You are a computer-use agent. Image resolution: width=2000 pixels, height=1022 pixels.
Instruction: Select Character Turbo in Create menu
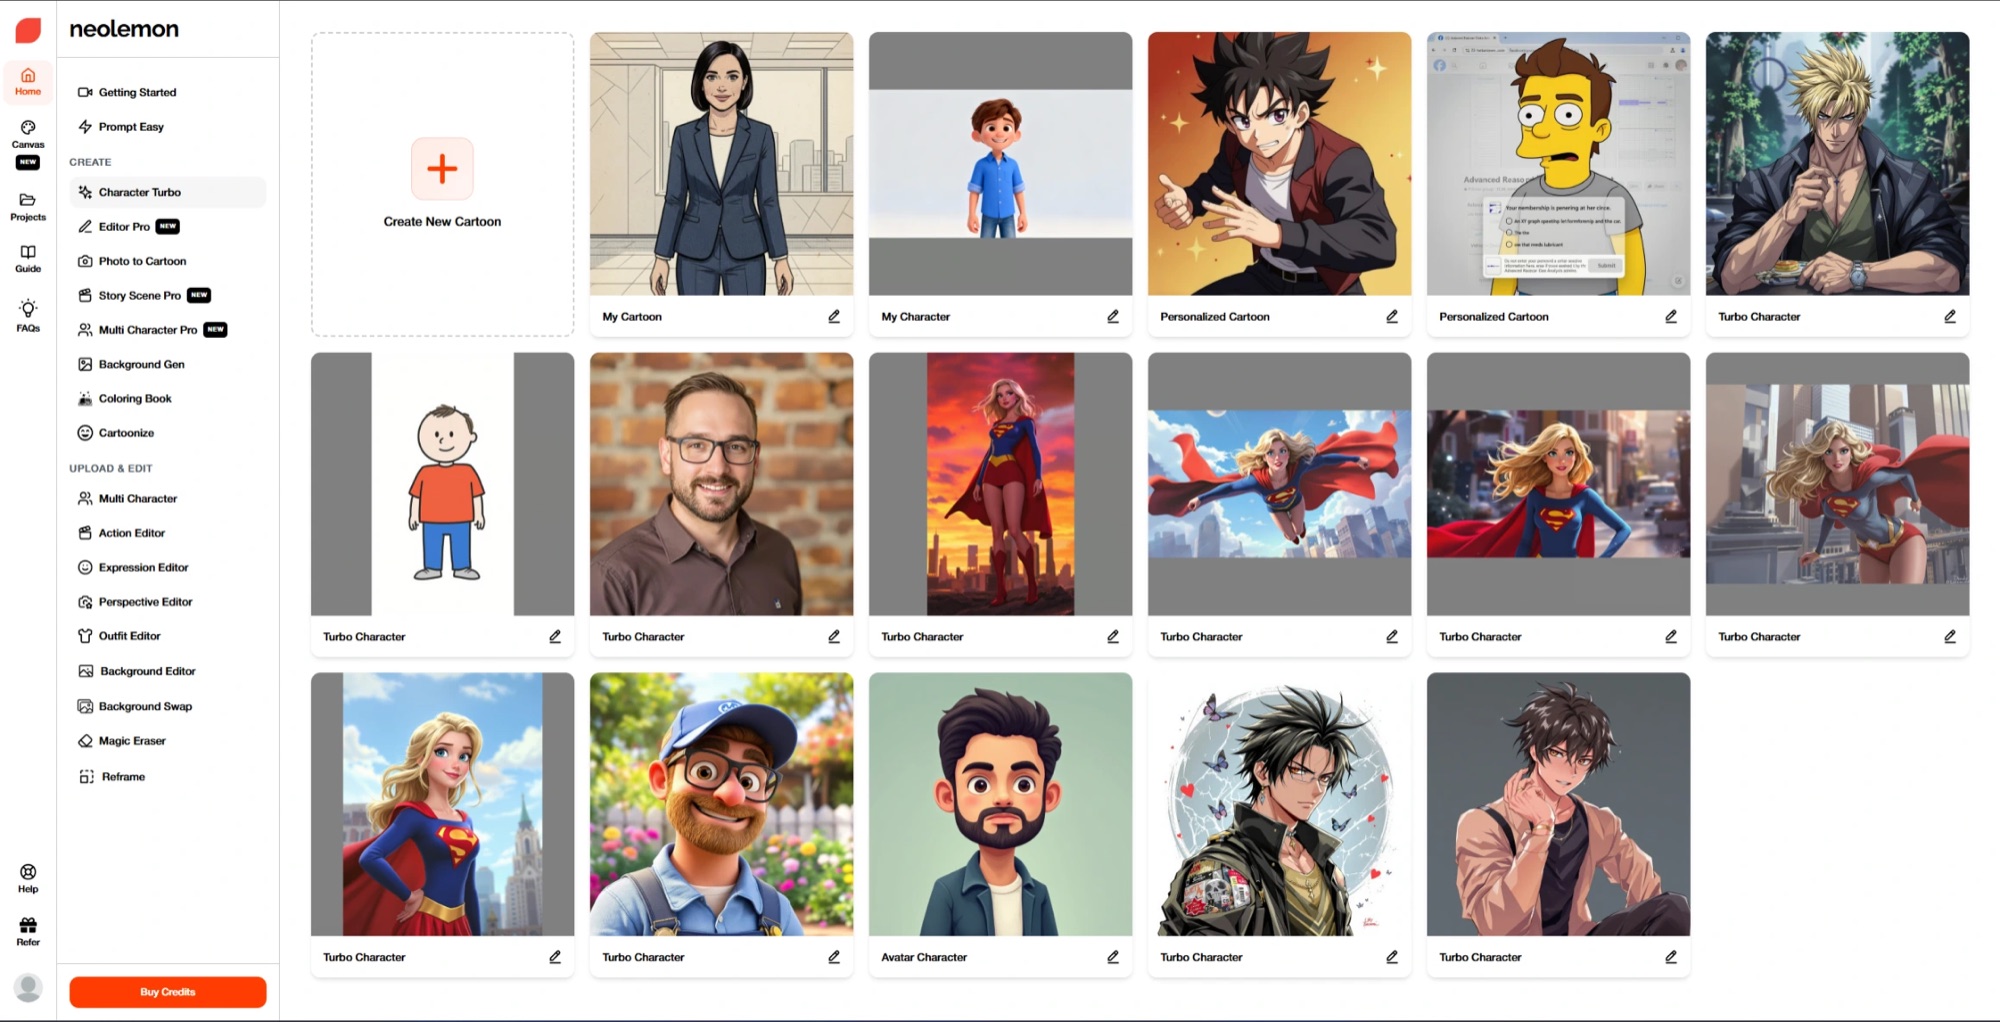pos(167,192)
